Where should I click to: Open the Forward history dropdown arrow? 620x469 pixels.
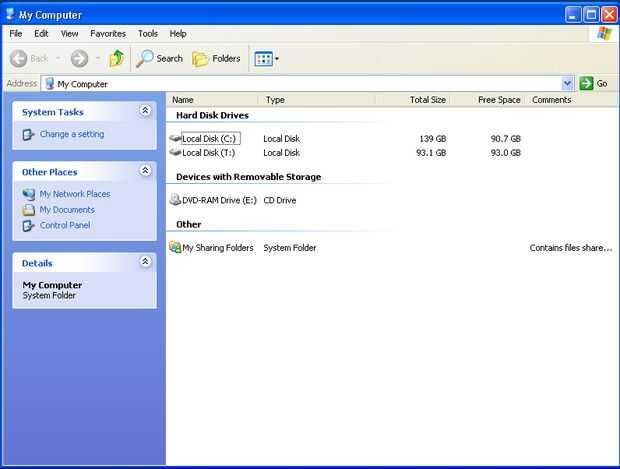[98, 59]
